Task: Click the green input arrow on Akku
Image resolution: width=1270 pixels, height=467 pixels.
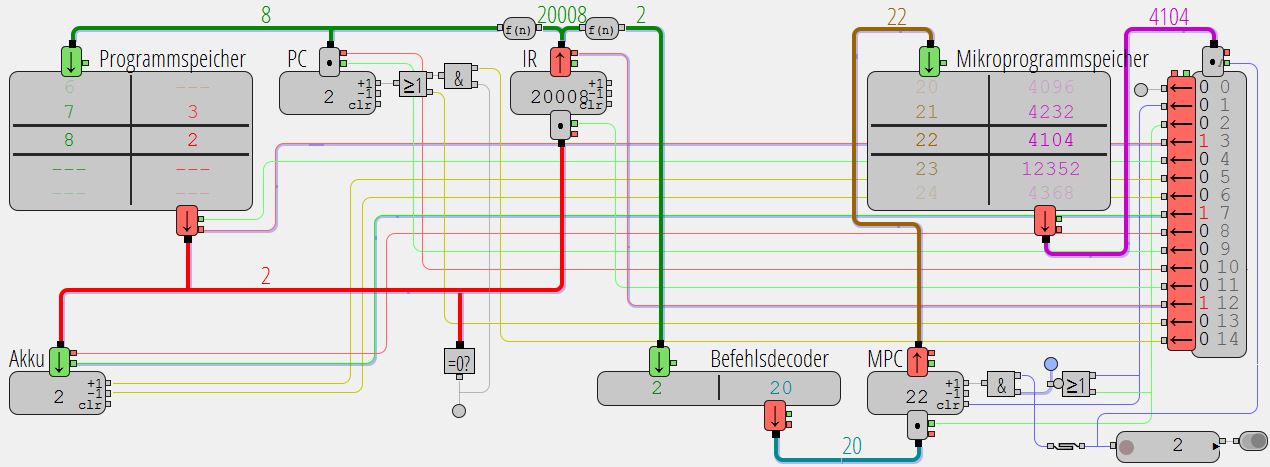Action: coord(61,360)
